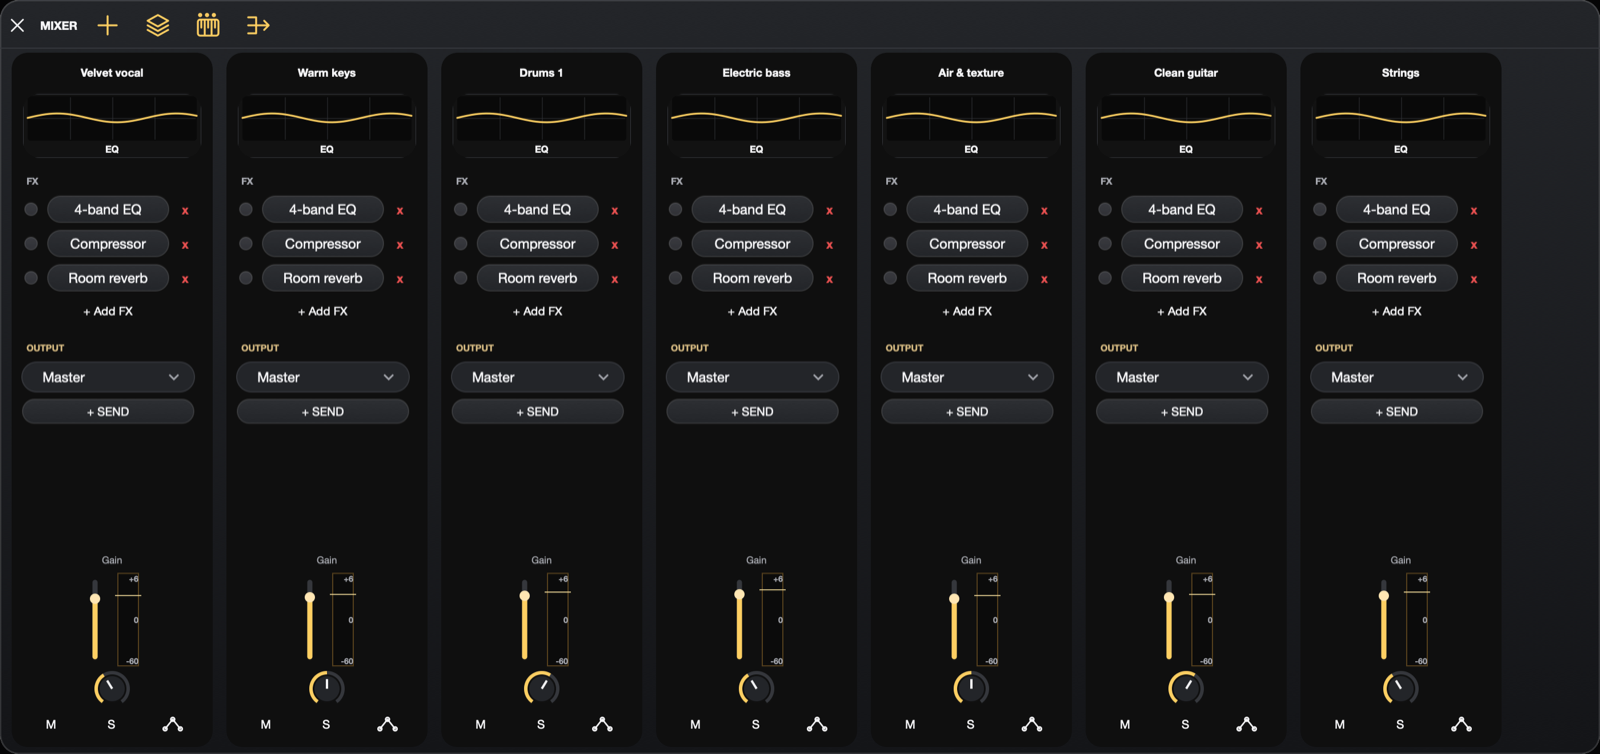Remove 4-band EQ from Velvet vocal
Viewport: 1600px width, 754px height.
point(185,211)
